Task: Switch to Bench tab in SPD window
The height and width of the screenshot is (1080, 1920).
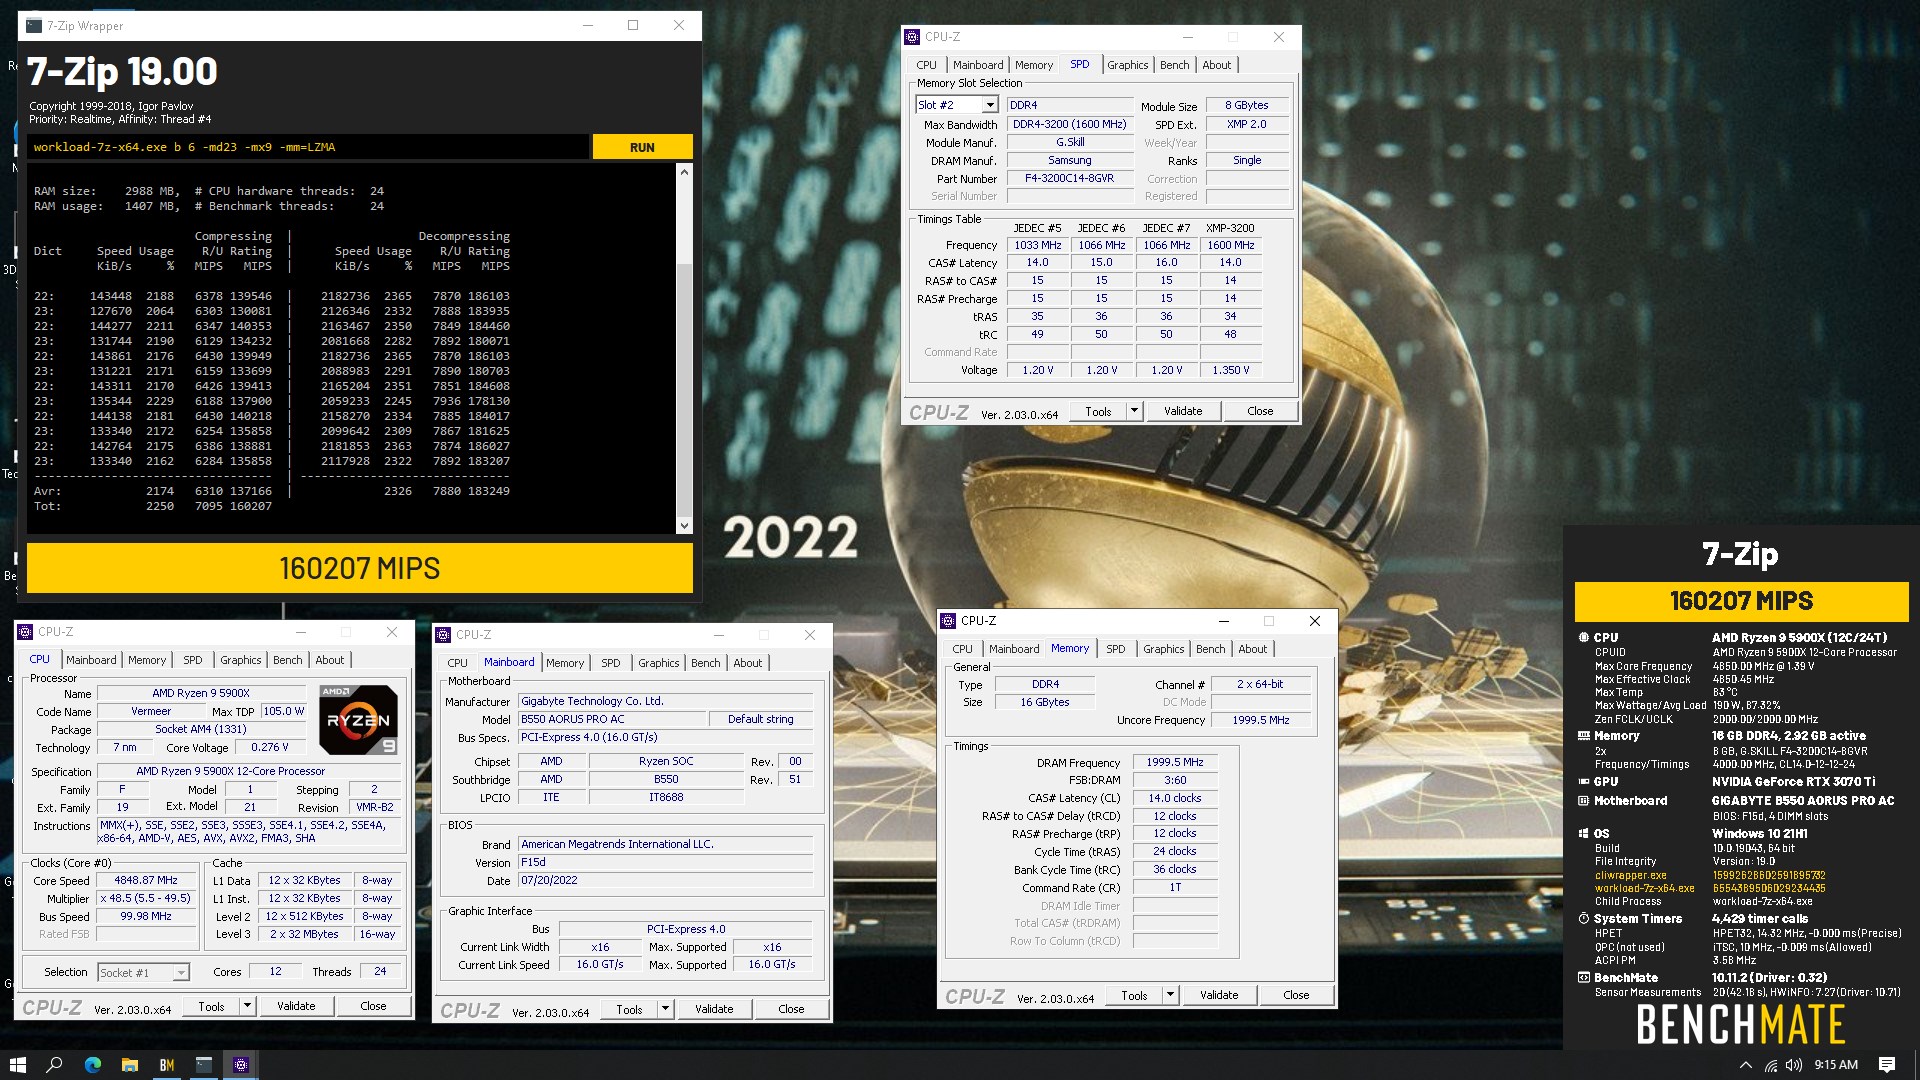Action: (1174, 65)
